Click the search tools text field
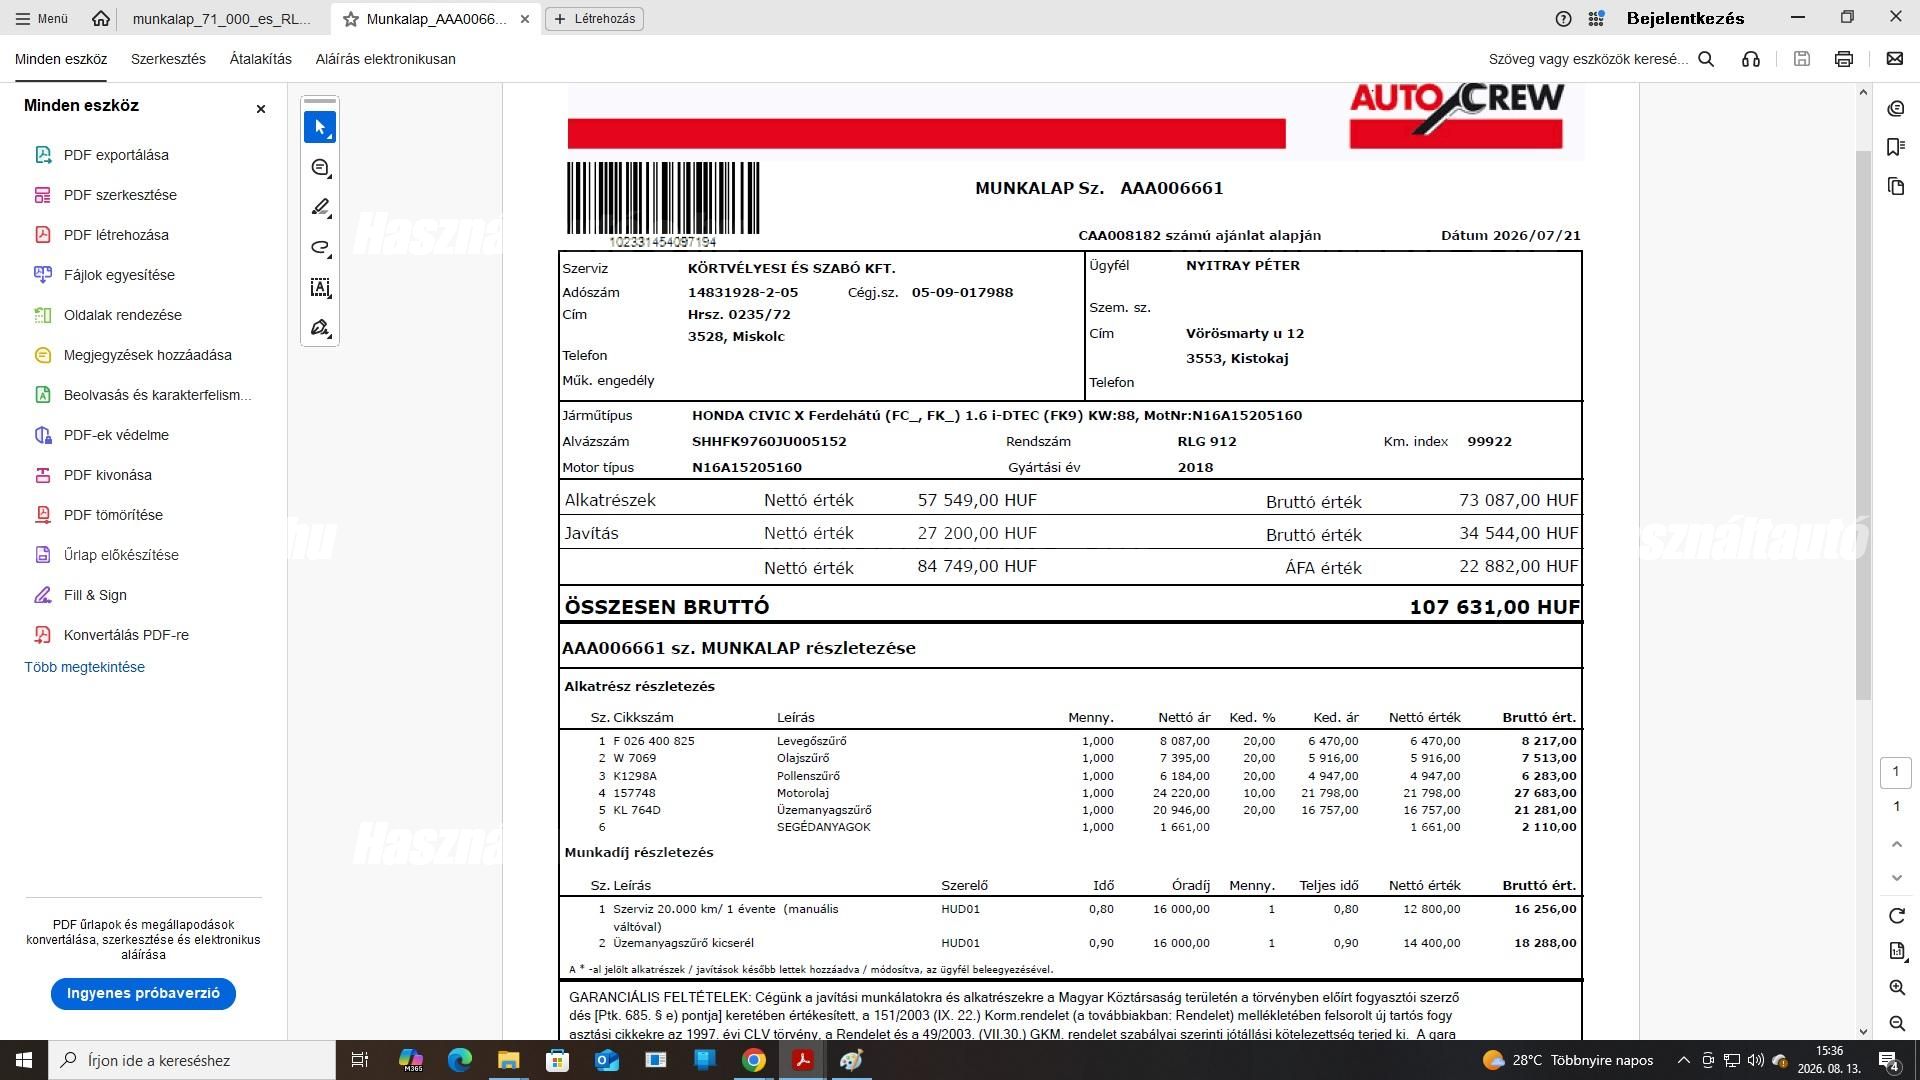The width and height of the screenshot is (1920, 1080). point(1588,59)
